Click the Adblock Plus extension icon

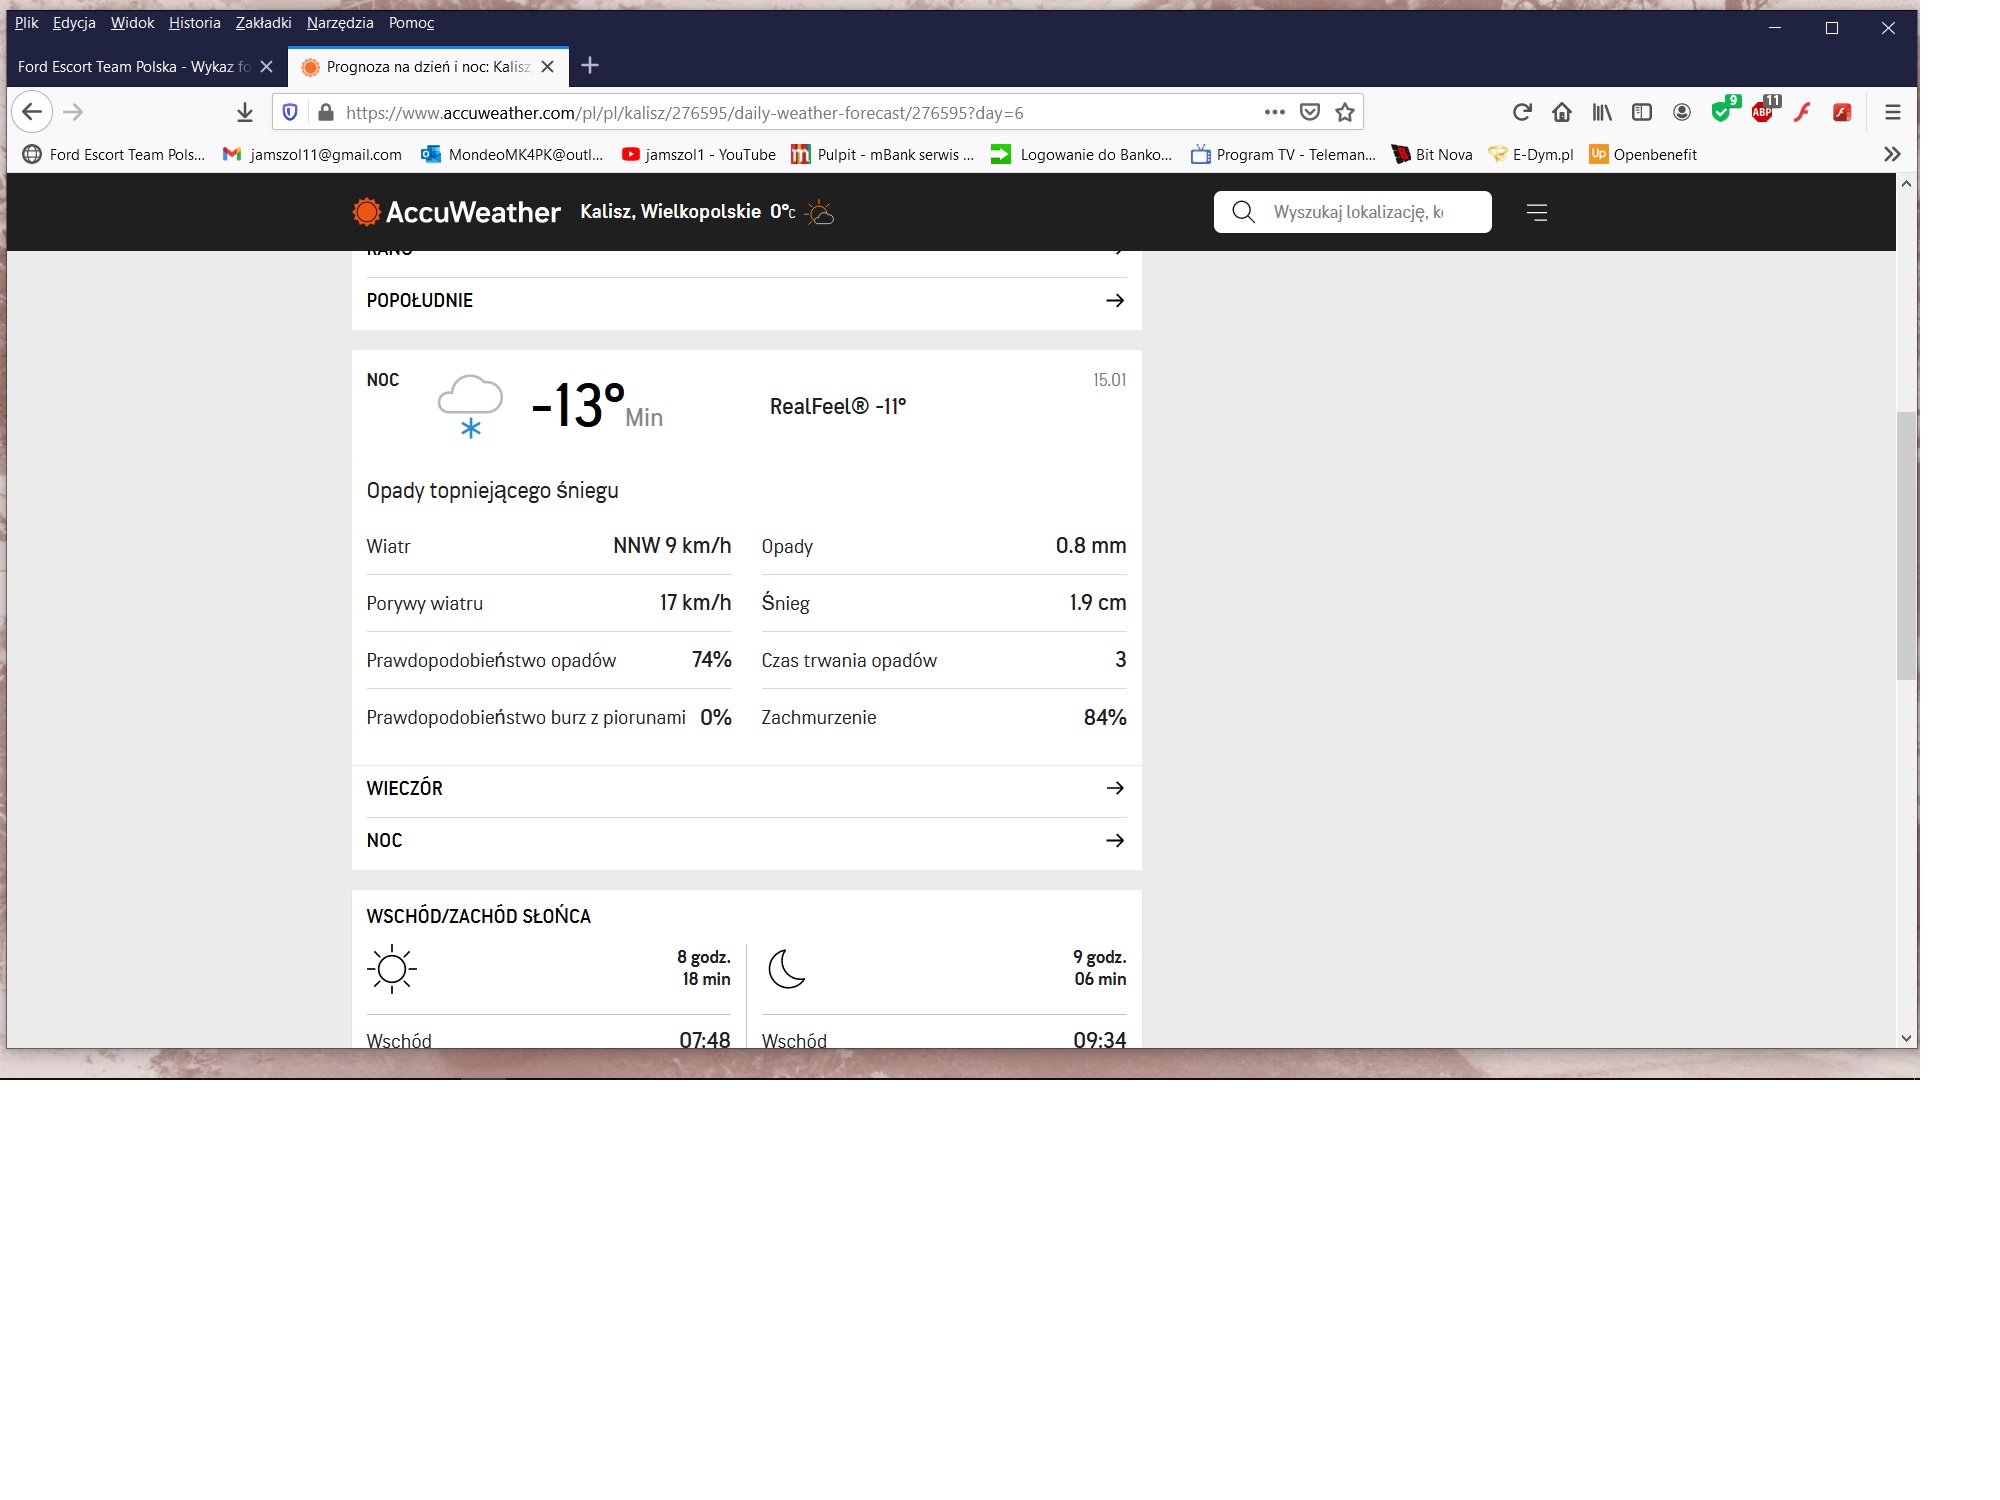tap(1763, 112)
